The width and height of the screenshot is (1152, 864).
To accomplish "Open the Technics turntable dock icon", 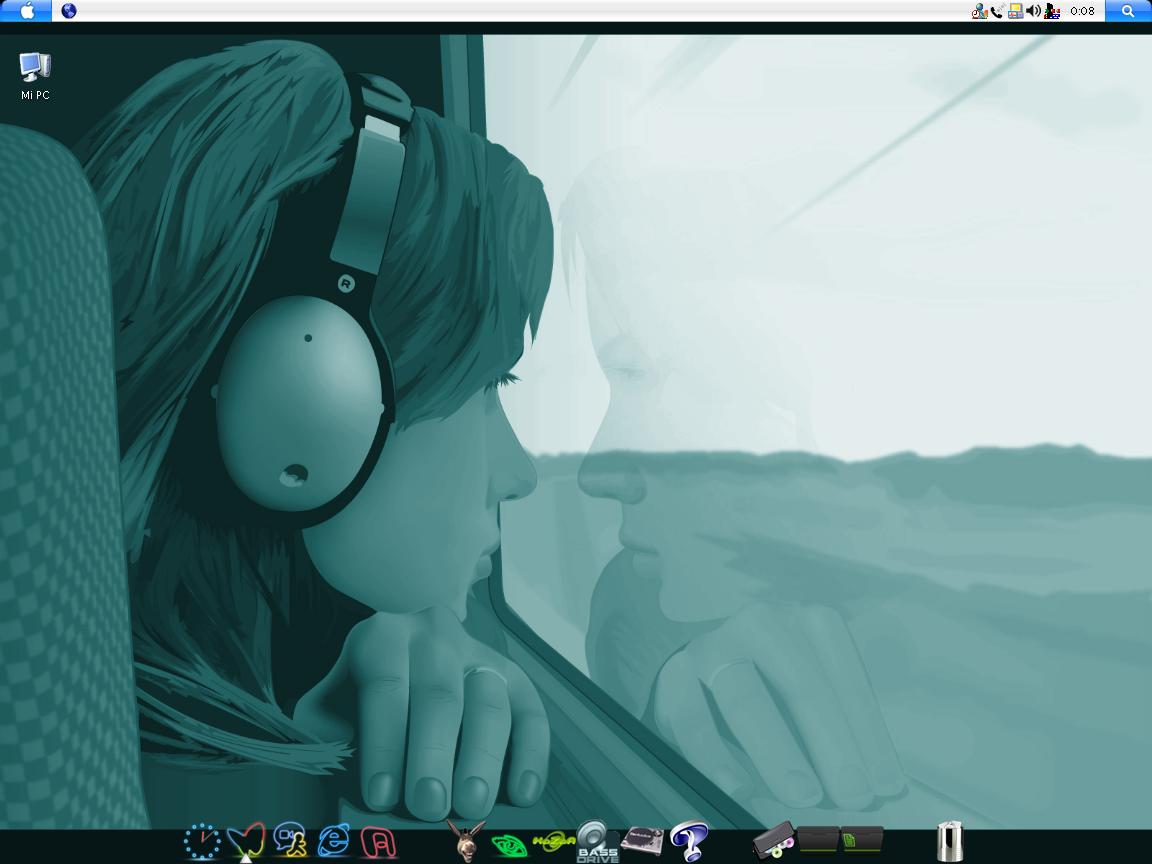I will tap(642, 840).
